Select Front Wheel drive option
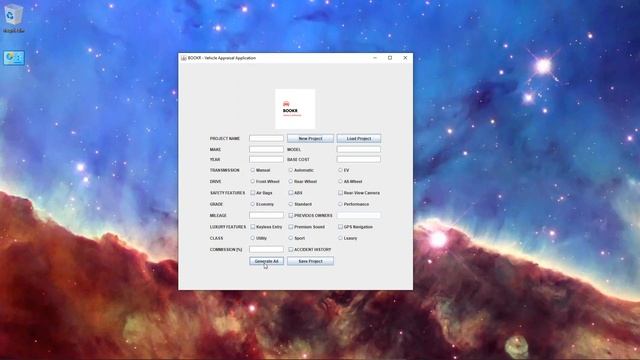Screen dimensions: 640x360 [x=253, y=181]
